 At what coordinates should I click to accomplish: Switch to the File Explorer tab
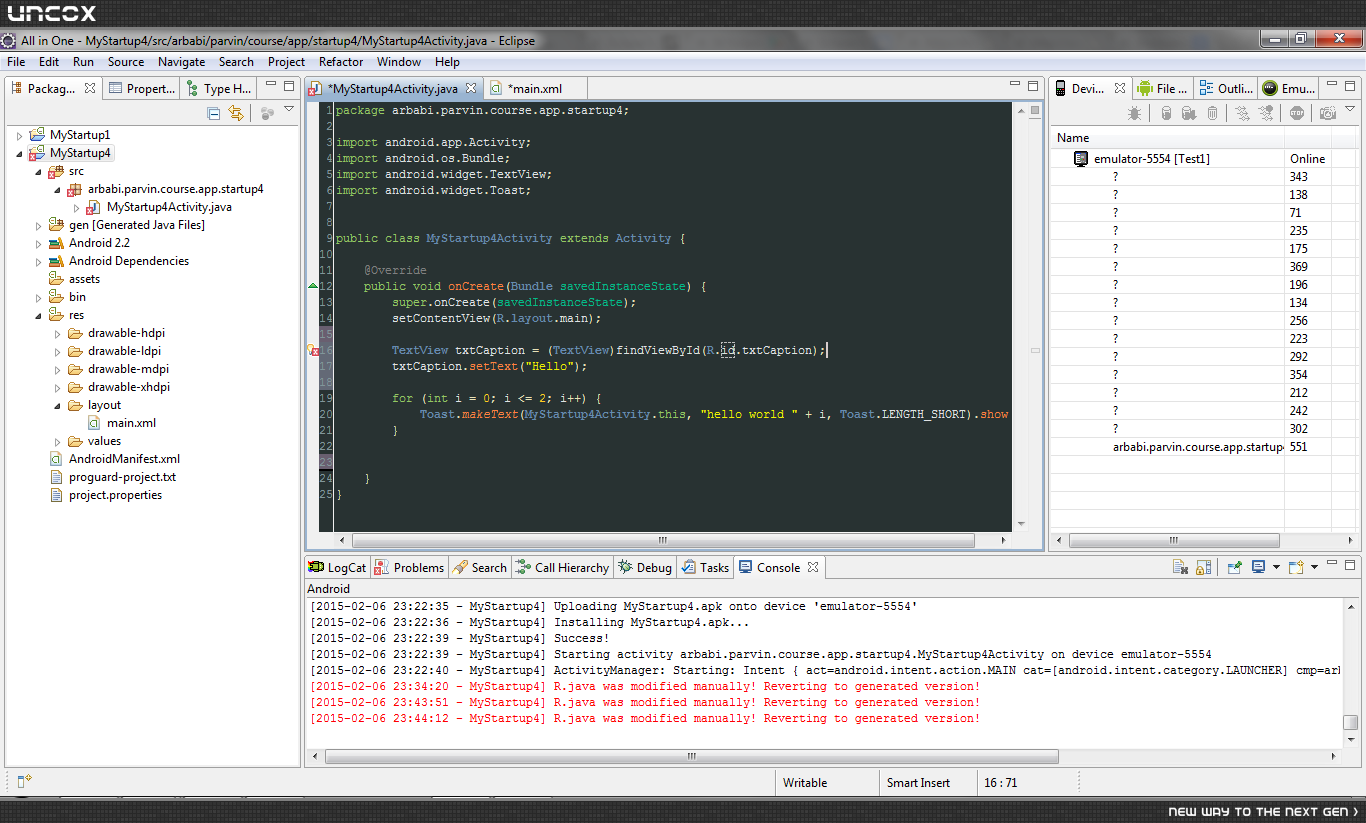1163,88
